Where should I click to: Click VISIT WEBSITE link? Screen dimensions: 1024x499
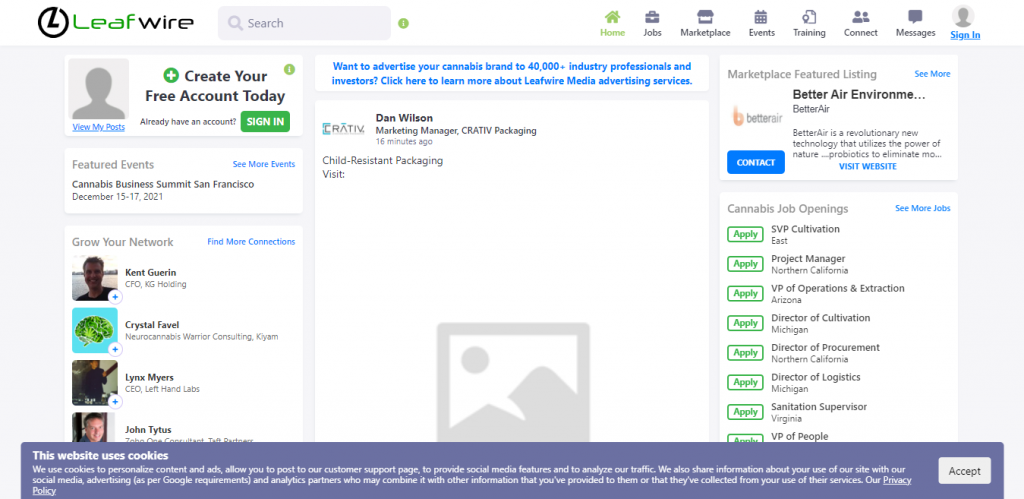pyautogui.click(x=867, y=167)
